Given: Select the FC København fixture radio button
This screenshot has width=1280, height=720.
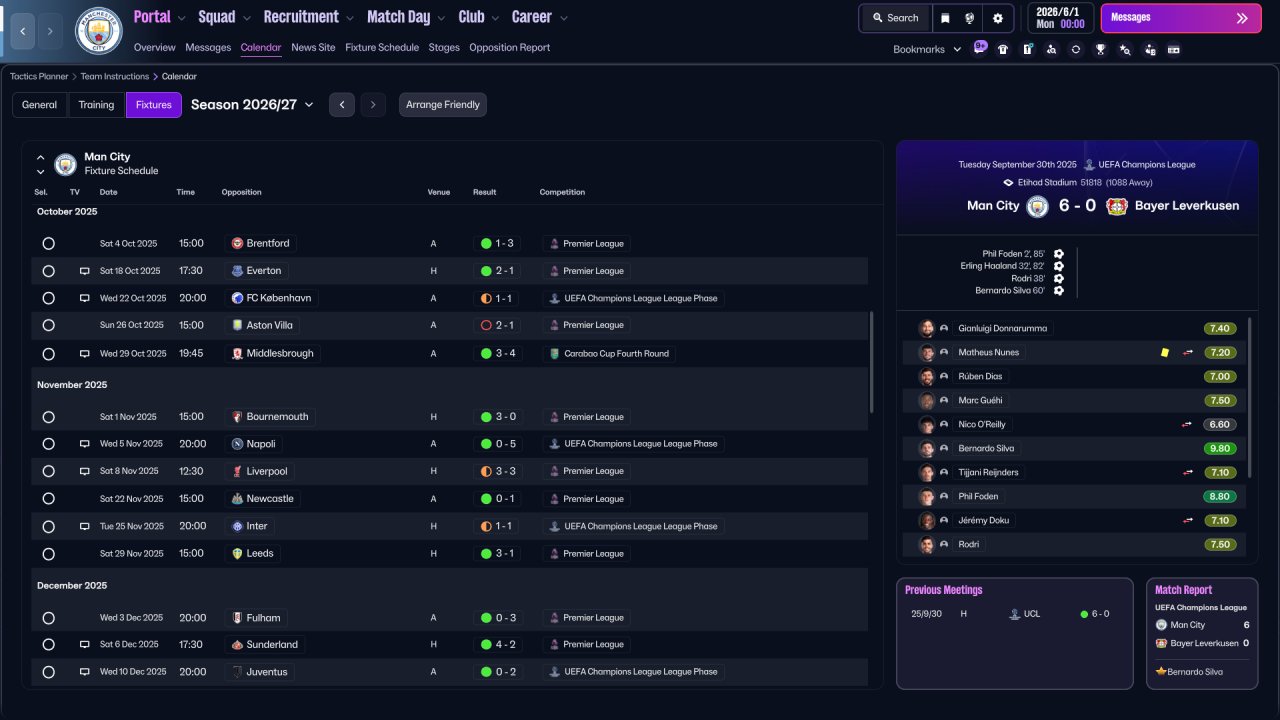Looking at the screenshot, I should click(48, 298).
